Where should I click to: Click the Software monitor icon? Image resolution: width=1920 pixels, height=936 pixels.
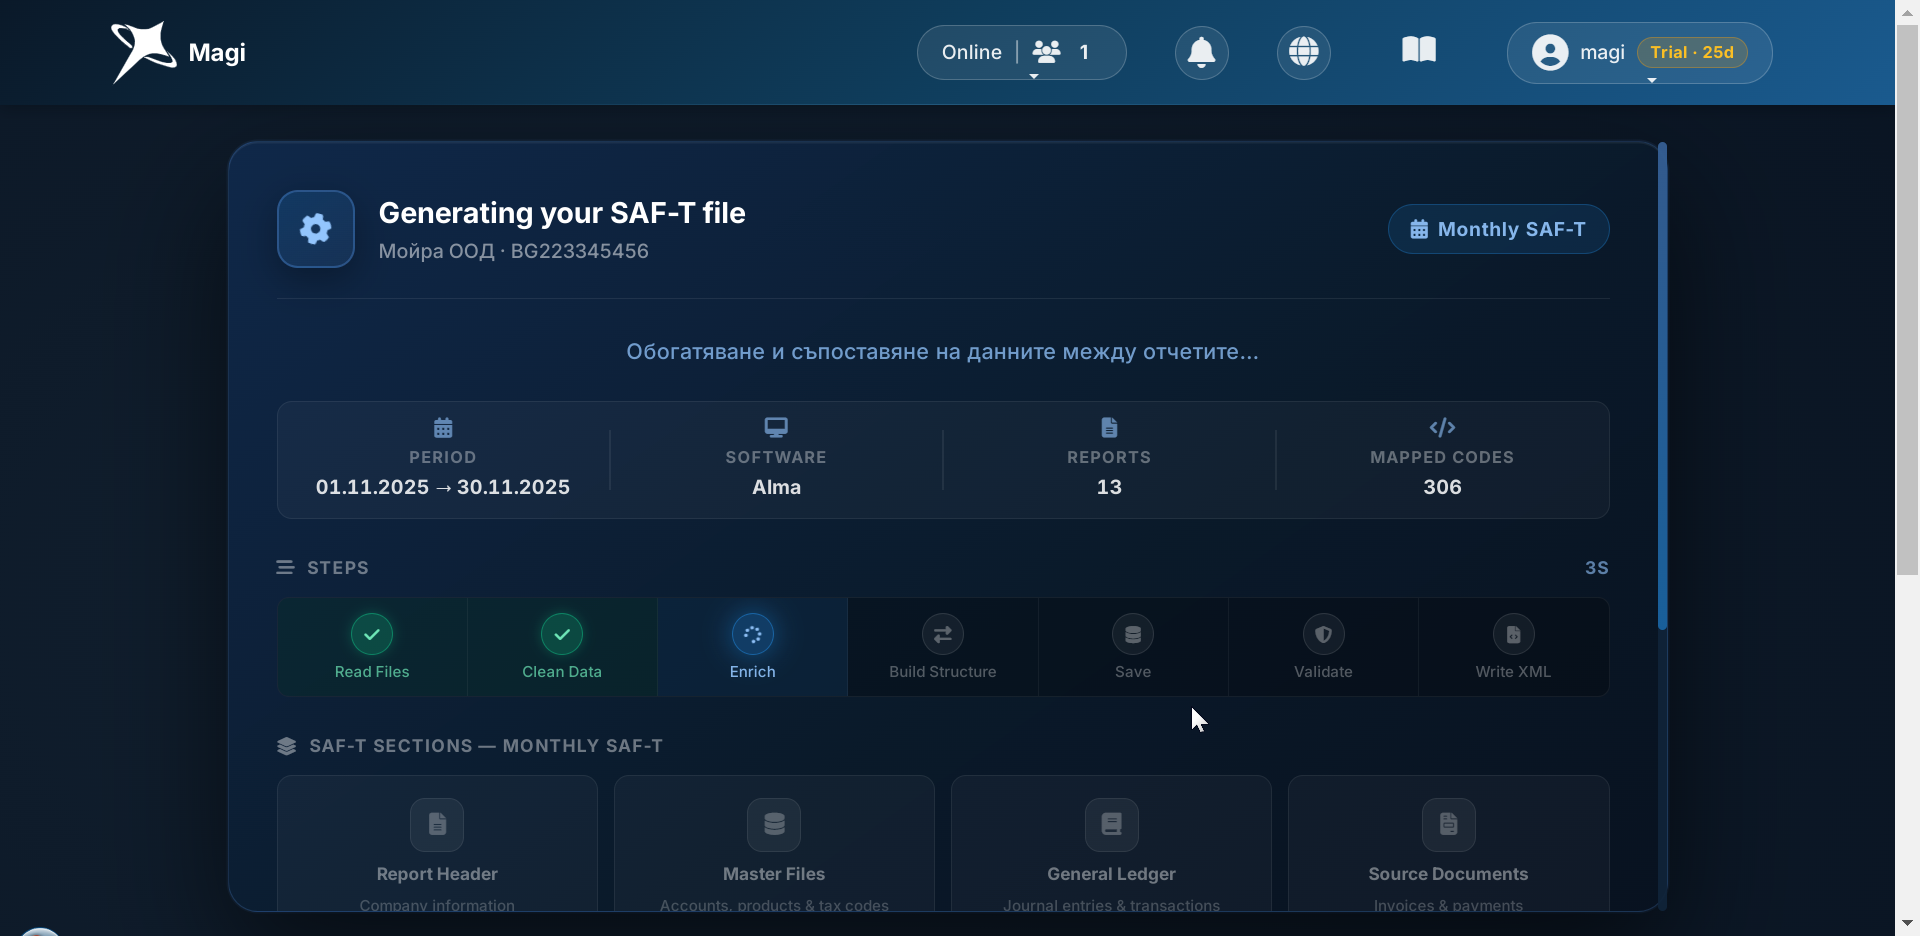[x=776, y=428]
